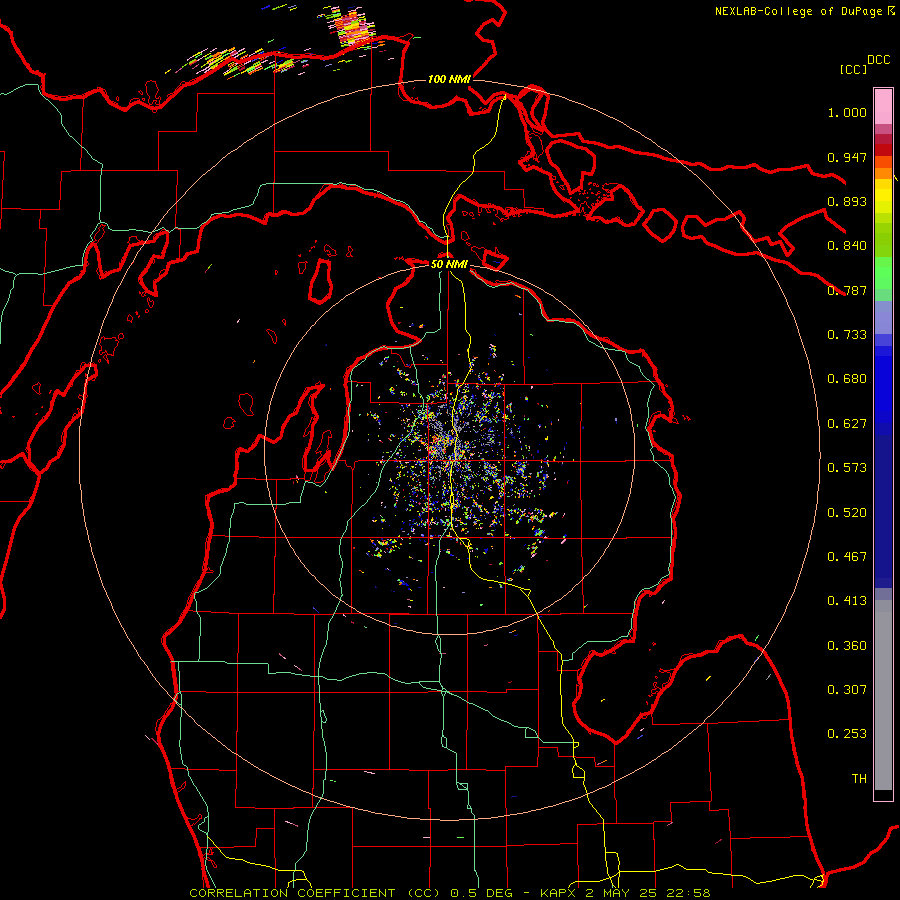This screenshot has height=900, width=900.
Task: Click the [CC] legend unit label
Action: [853, 69]
